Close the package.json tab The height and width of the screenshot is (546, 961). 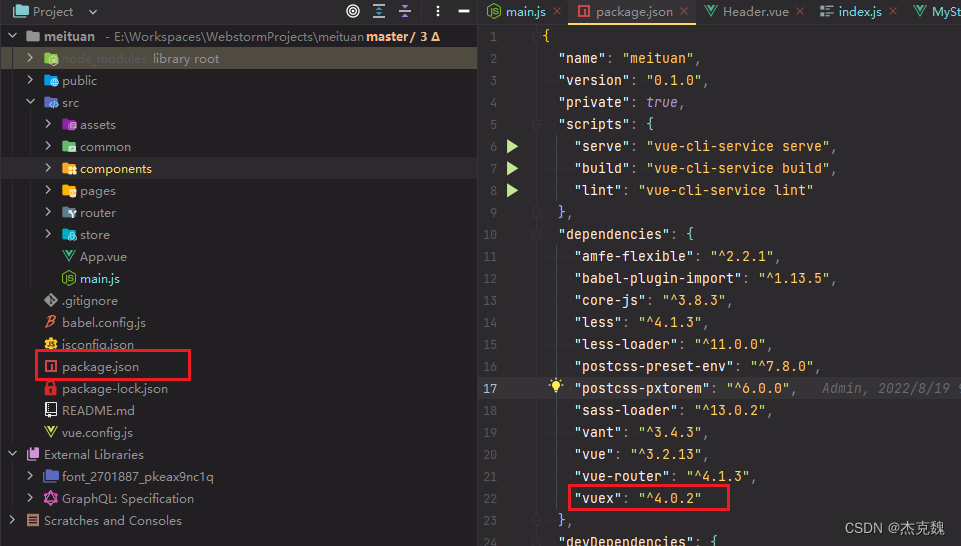tap(684, 12)
